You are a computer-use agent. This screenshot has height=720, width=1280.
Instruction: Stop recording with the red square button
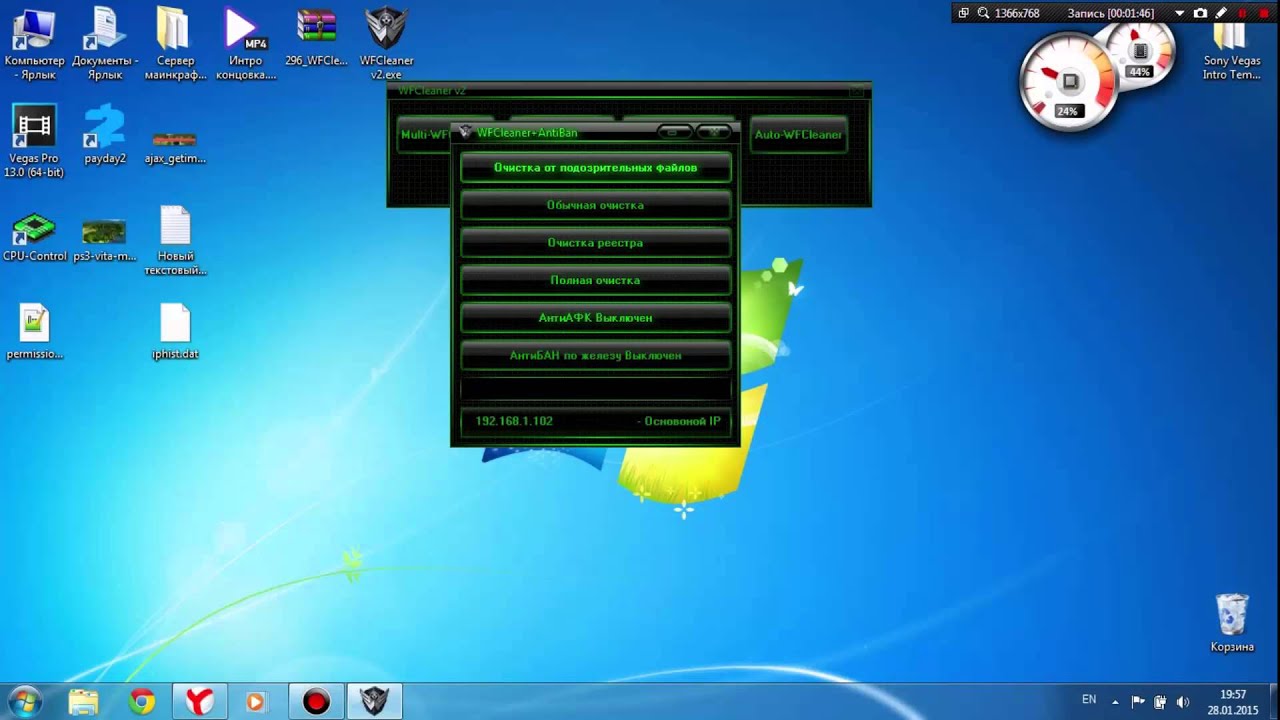click(x=1264, y=13)
